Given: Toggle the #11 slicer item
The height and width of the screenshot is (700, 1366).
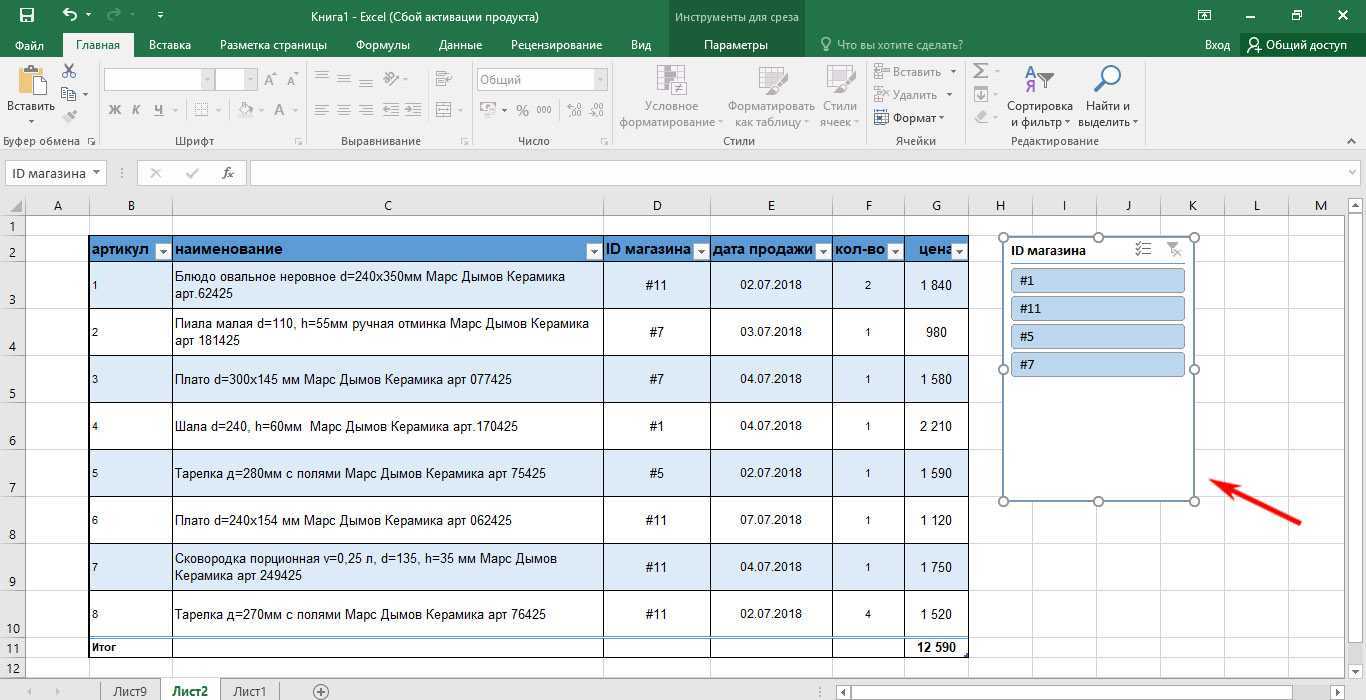Looking at the screenshot, I should click(1097, 309).
